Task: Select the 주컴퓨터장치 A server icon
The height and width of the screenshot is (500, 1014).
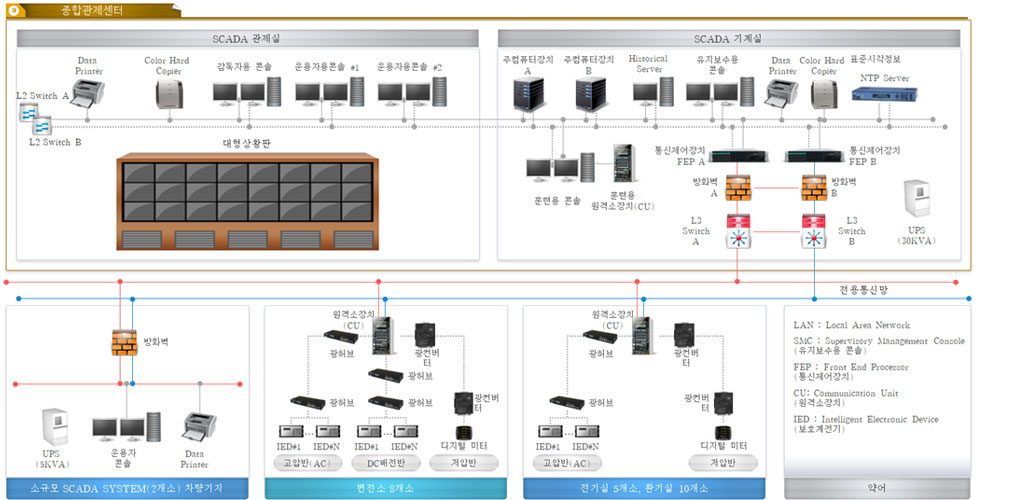Action: coord(526,93)
